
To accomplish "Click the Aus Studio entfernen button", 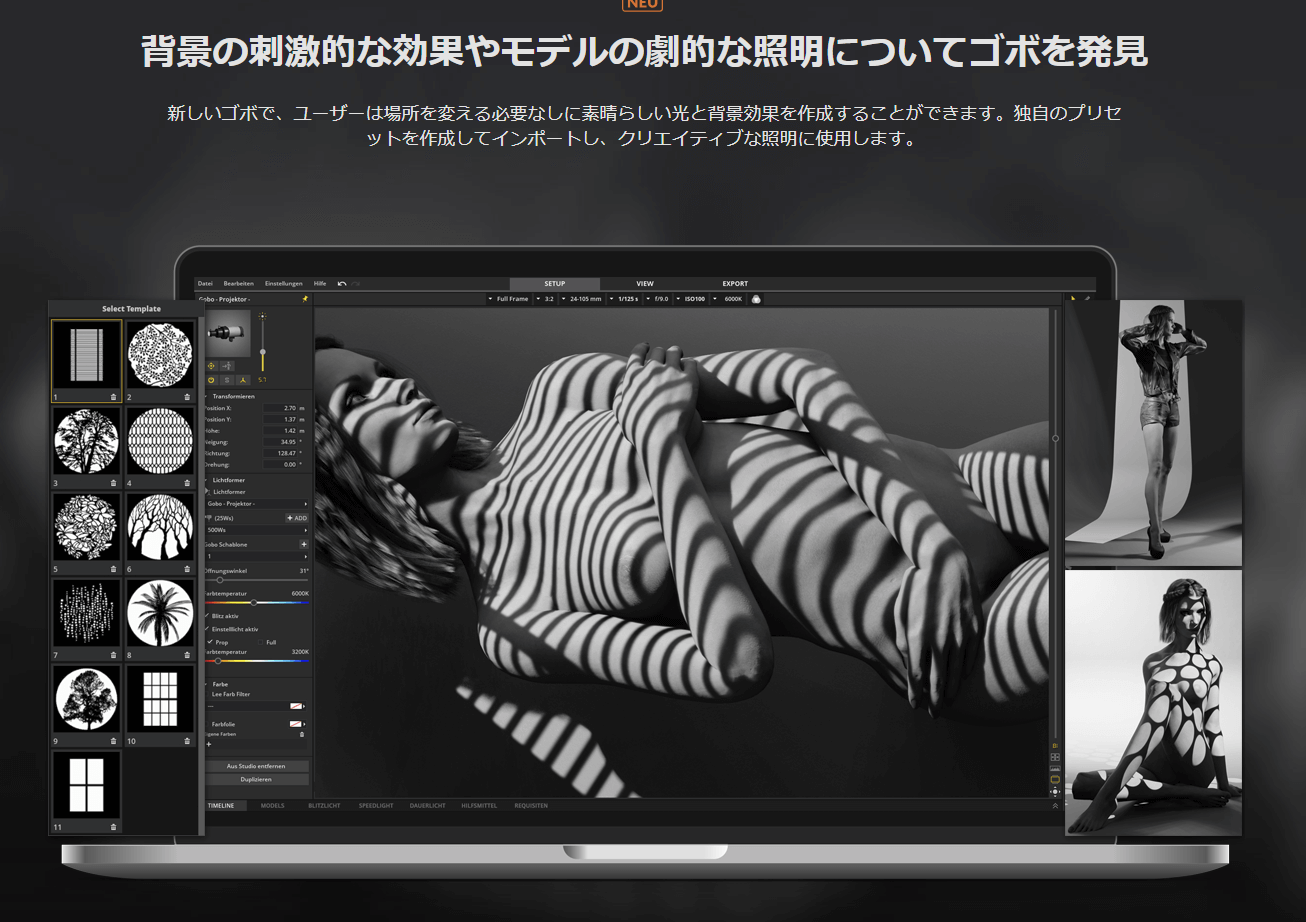I will click(256, 766).
